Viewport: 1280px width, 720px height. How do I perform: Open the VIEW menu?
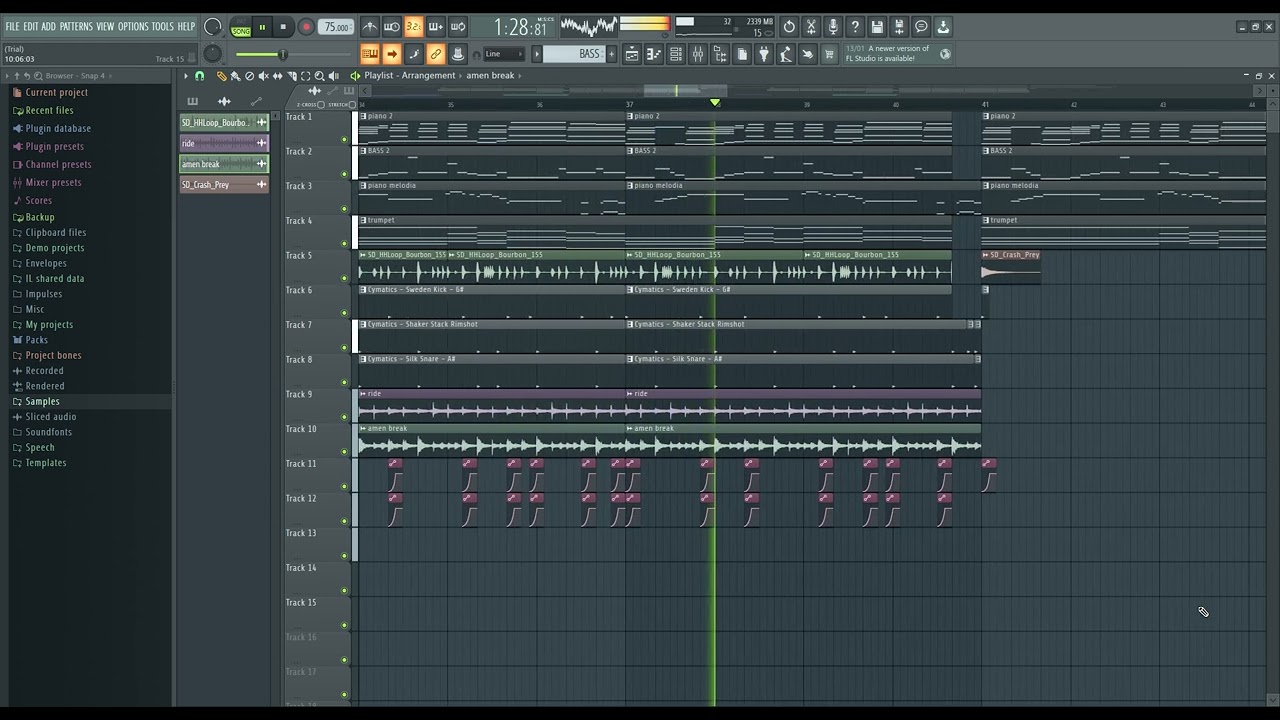(x=105, y=27)
